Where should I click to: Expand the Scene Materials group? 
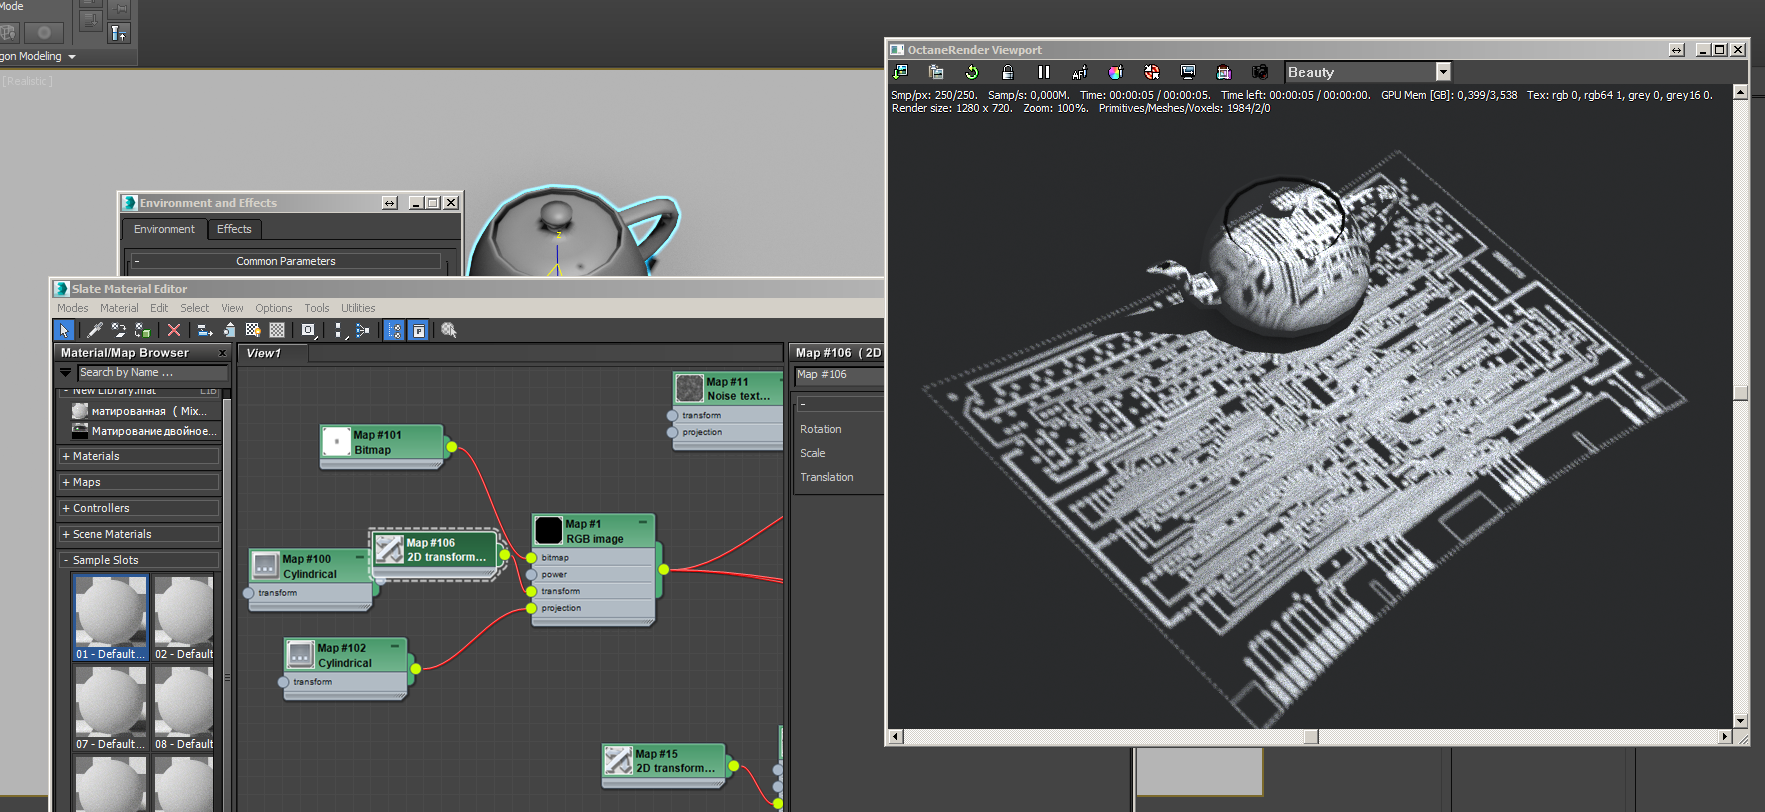click(139, 534)
